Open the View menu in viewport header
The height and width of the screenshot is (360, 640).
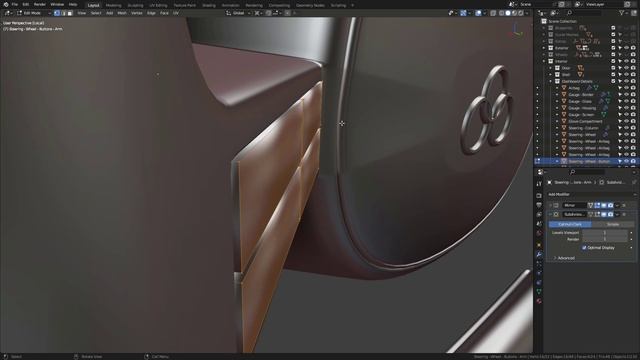point(82,13)
